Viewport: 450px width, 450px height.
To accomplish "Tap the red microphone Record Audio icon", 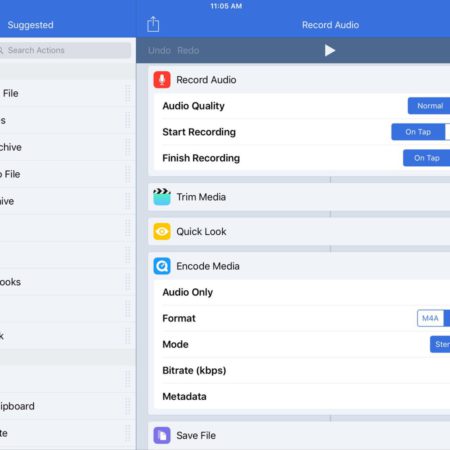I will [x=162, y=80].
